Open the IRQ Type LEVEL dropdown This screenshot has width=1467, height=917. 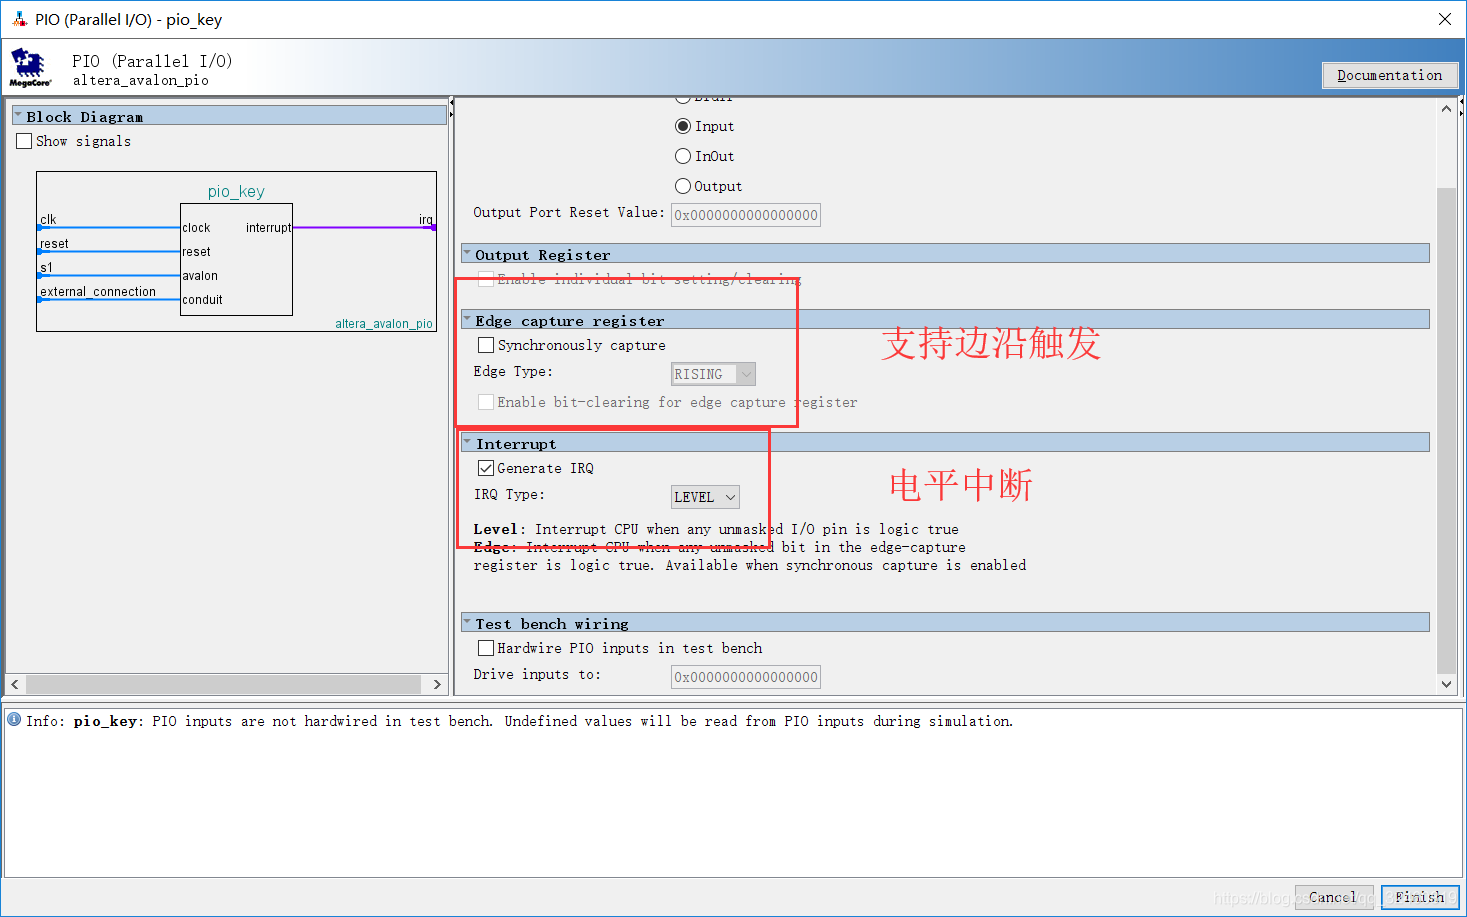click(705, 497)
